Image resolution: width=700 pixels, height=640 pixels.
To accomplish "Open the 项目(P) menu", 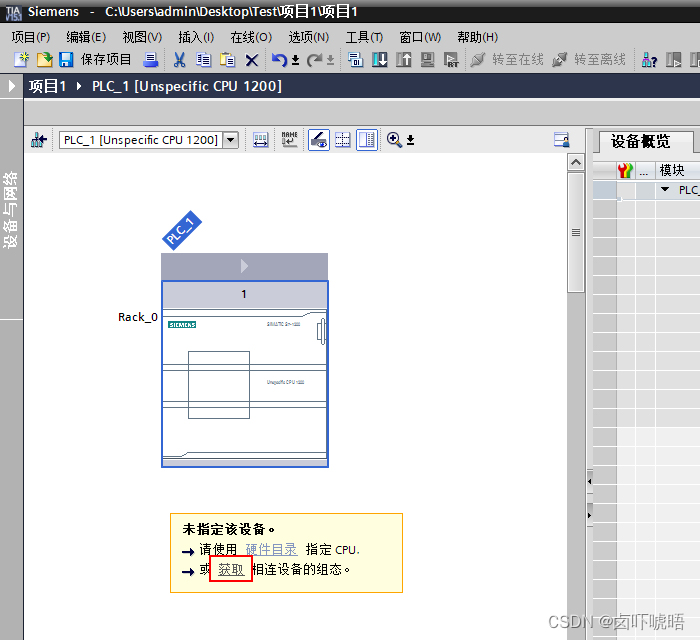I will tap(31, 37).
